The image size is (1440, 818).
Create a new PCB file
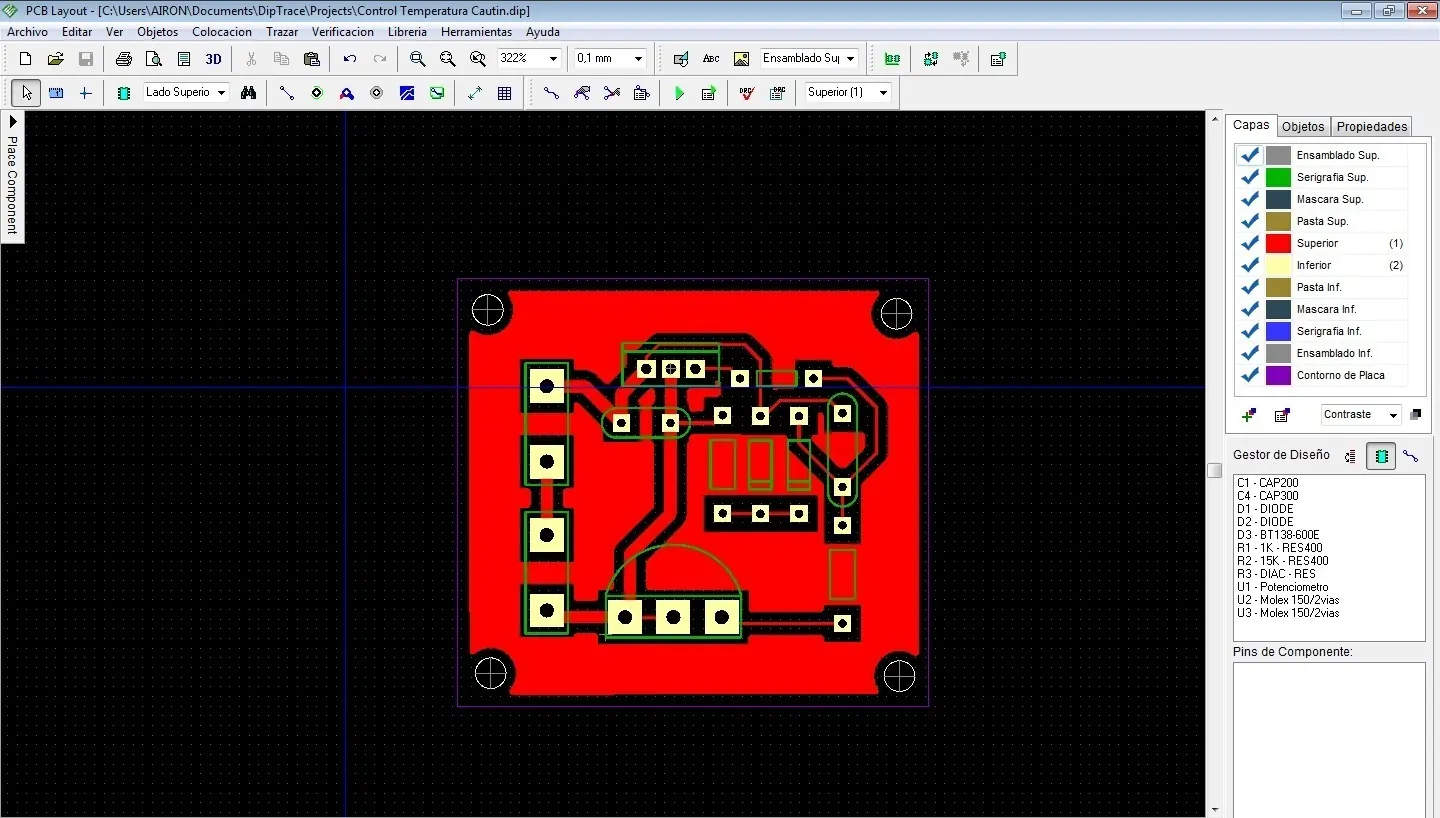pos(26,59)
